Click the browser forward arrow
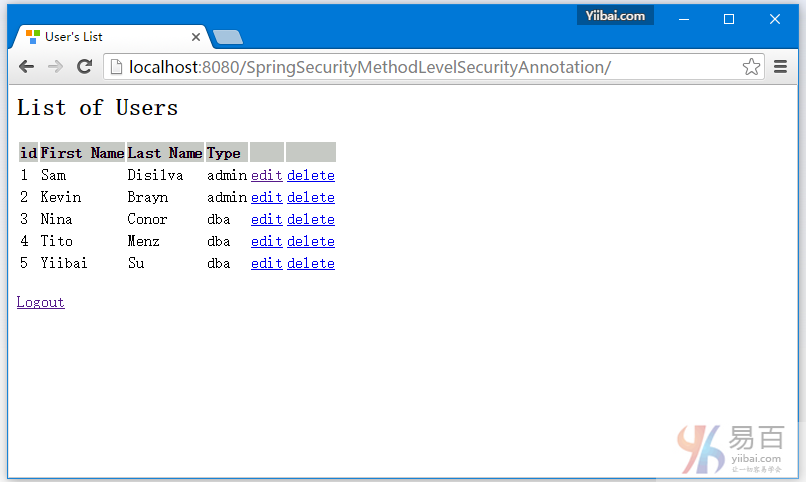Viewport: 806px width, 482px height. coord(55,67)
